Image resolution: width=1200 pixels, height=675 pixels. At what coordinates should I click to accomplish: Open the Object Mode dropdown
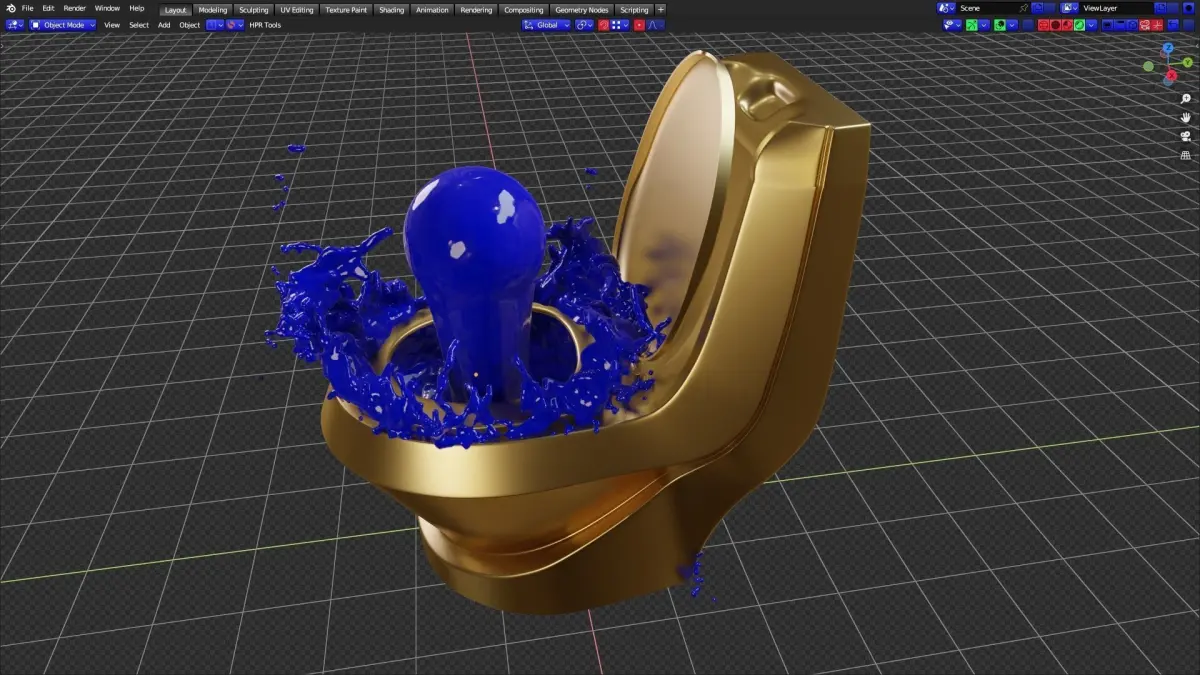click(x=63, y=25)
